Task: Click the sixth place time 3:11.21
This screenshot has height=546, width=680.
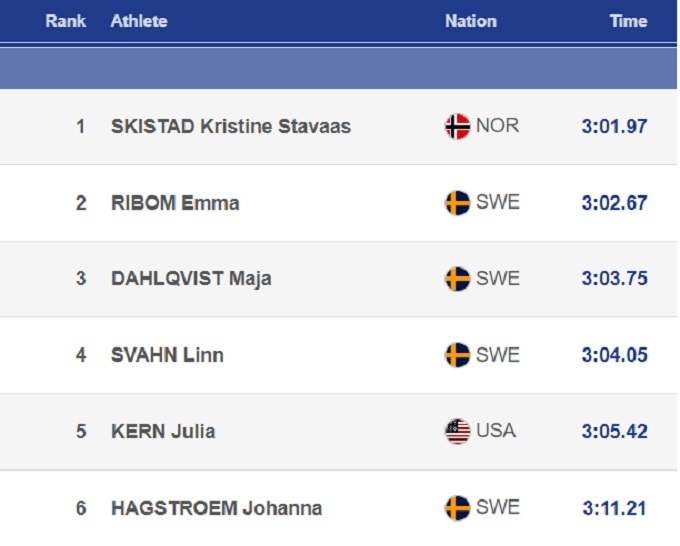Action: (614, 508)
